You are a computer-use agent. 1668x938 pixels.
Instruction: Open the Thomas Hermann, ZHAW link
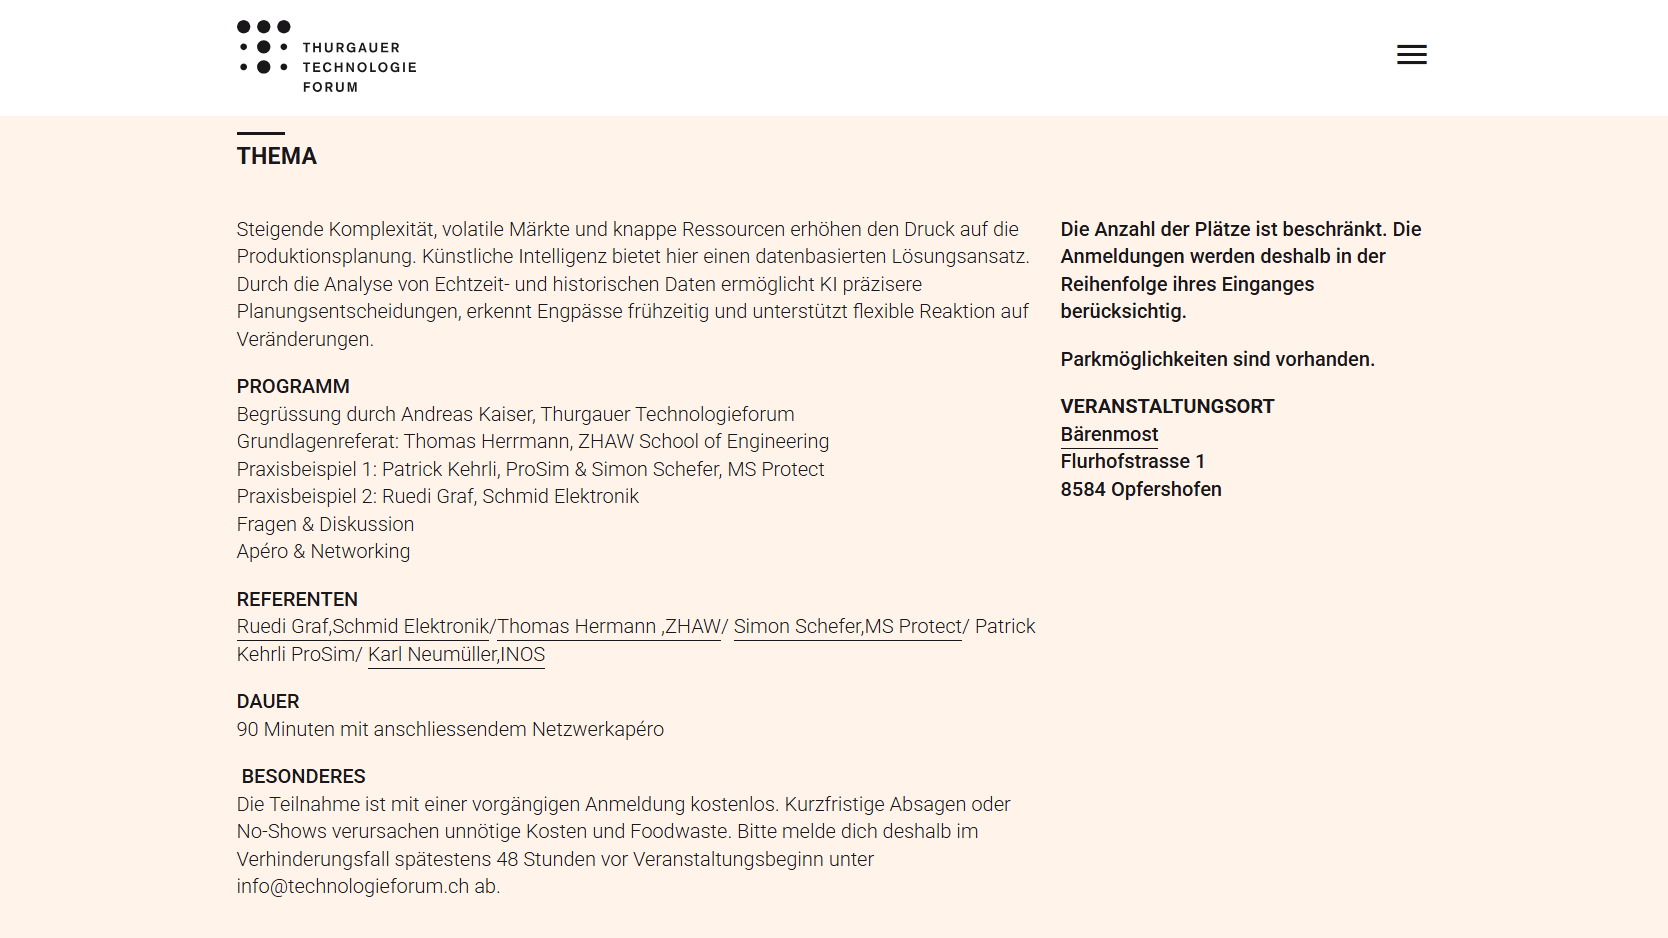point(609,627)
